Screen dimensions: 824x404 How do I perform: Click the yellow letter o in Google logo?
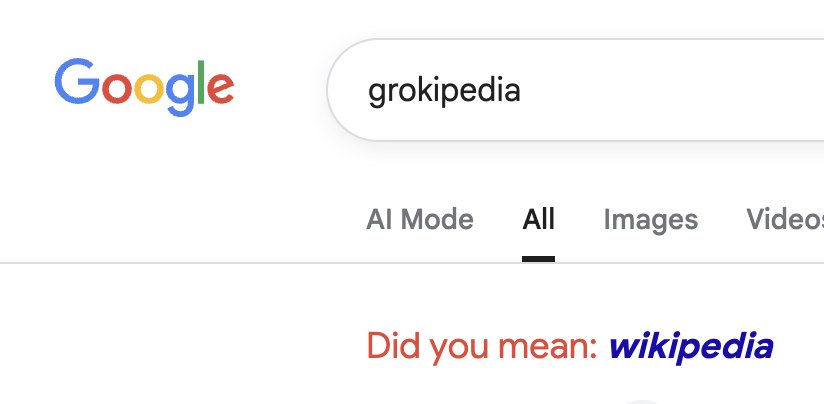coord(147,89)
